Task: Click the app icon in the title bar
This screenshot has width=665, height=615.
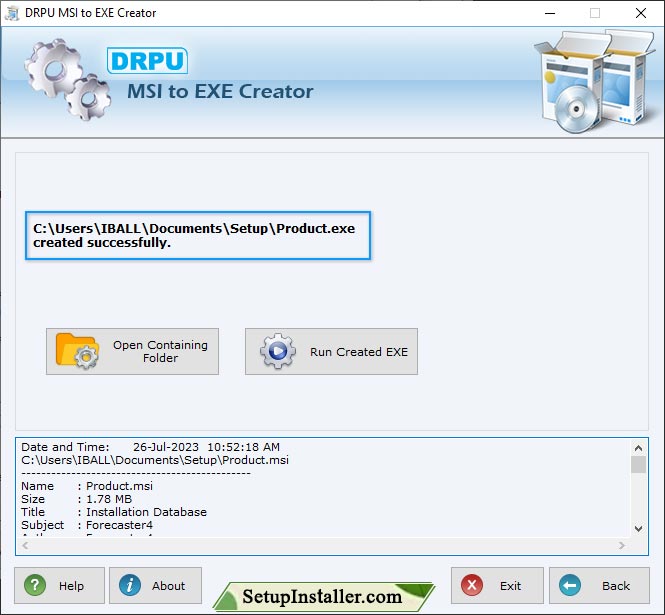Action: pyautogui.click(x=12, y=13)
